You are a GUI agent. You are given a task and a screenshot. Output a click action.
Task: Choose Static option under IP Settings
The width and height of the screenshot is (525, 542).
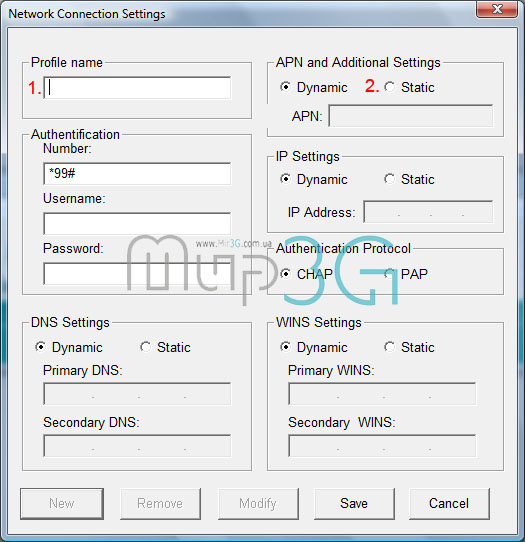pyautogui.click(x=390, y=179)
